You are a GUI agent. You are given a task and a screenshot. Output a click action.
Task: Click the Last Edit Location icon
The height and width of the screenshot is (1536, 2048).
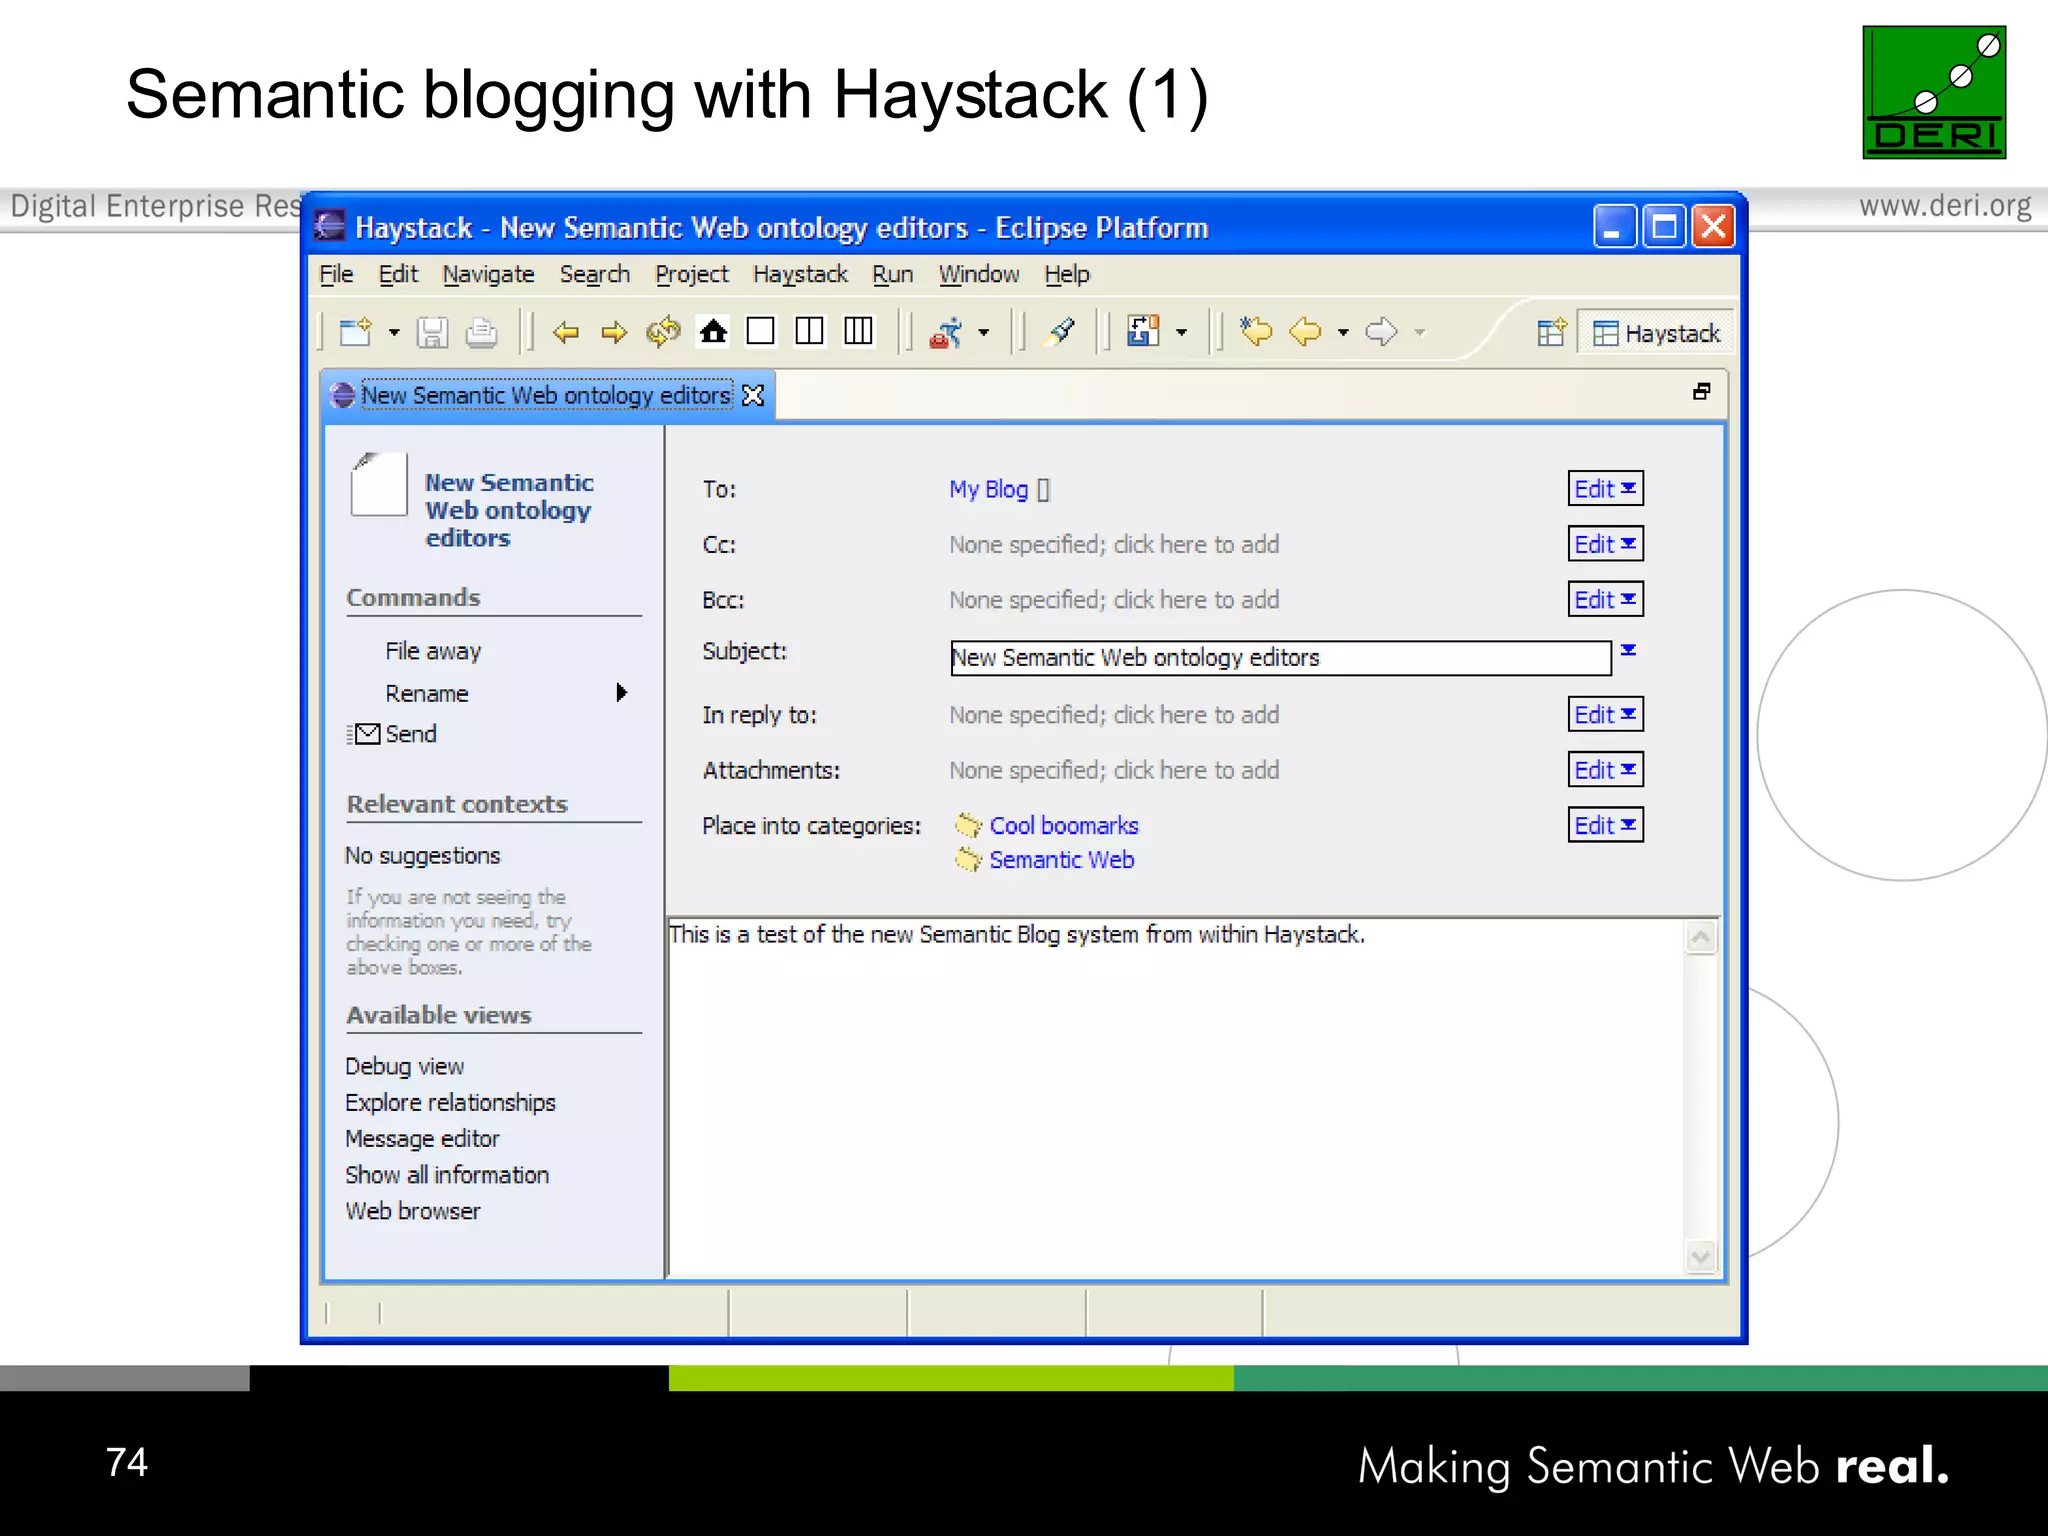1256,331
